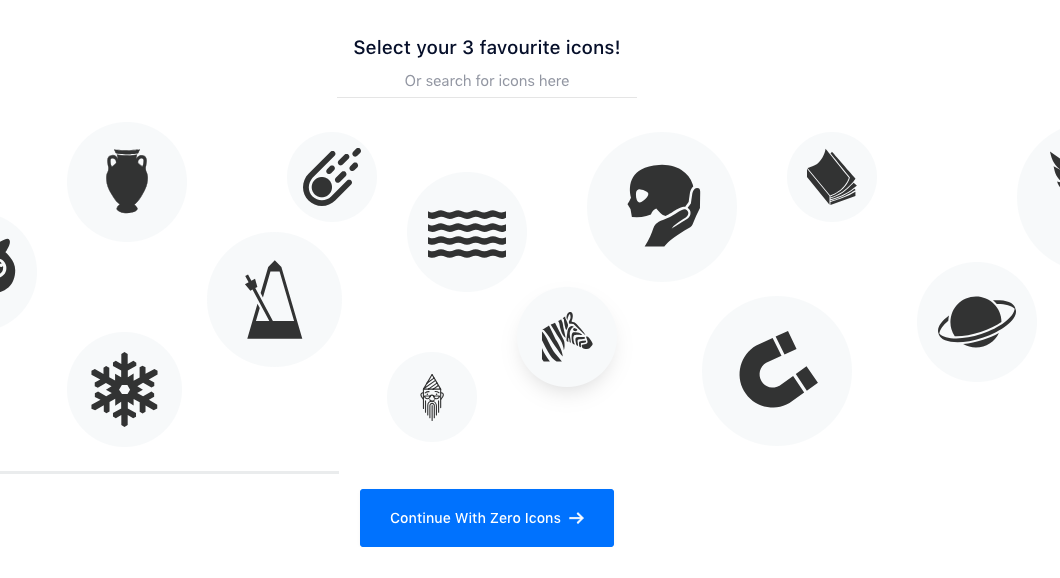The width and height of the screenshot is (1060, 578).
Task: Select the horseshoe magnet icon
Action: pos(776,371)
